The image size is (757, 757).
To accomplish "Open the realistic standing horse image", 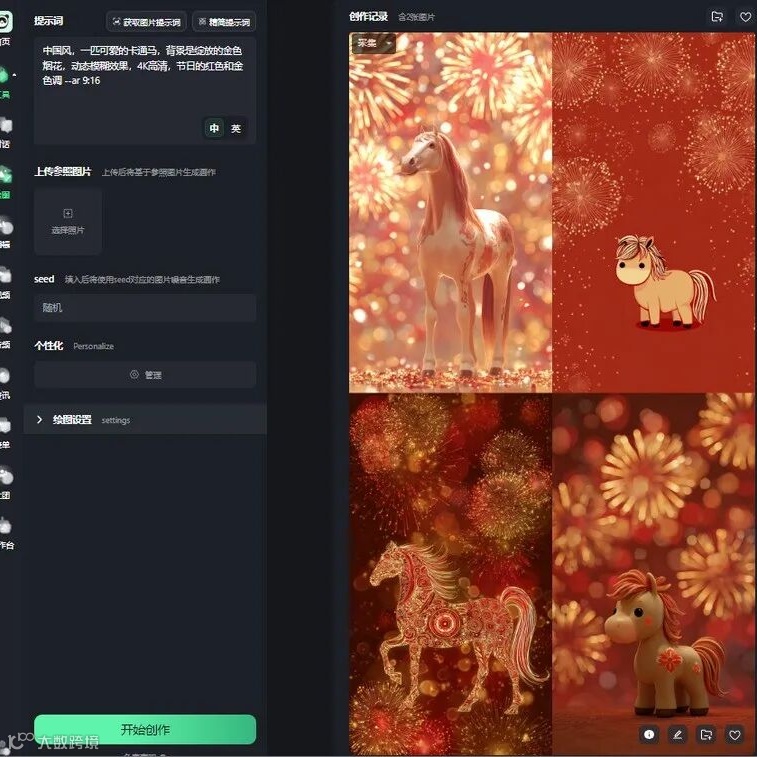I will coord(450,212).
